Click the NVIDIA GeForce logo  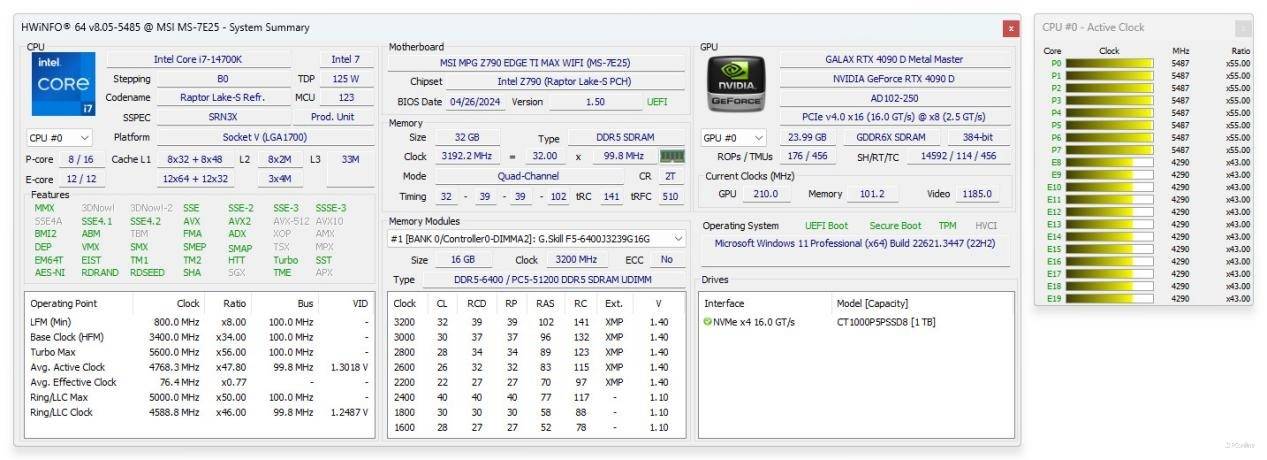736,82
